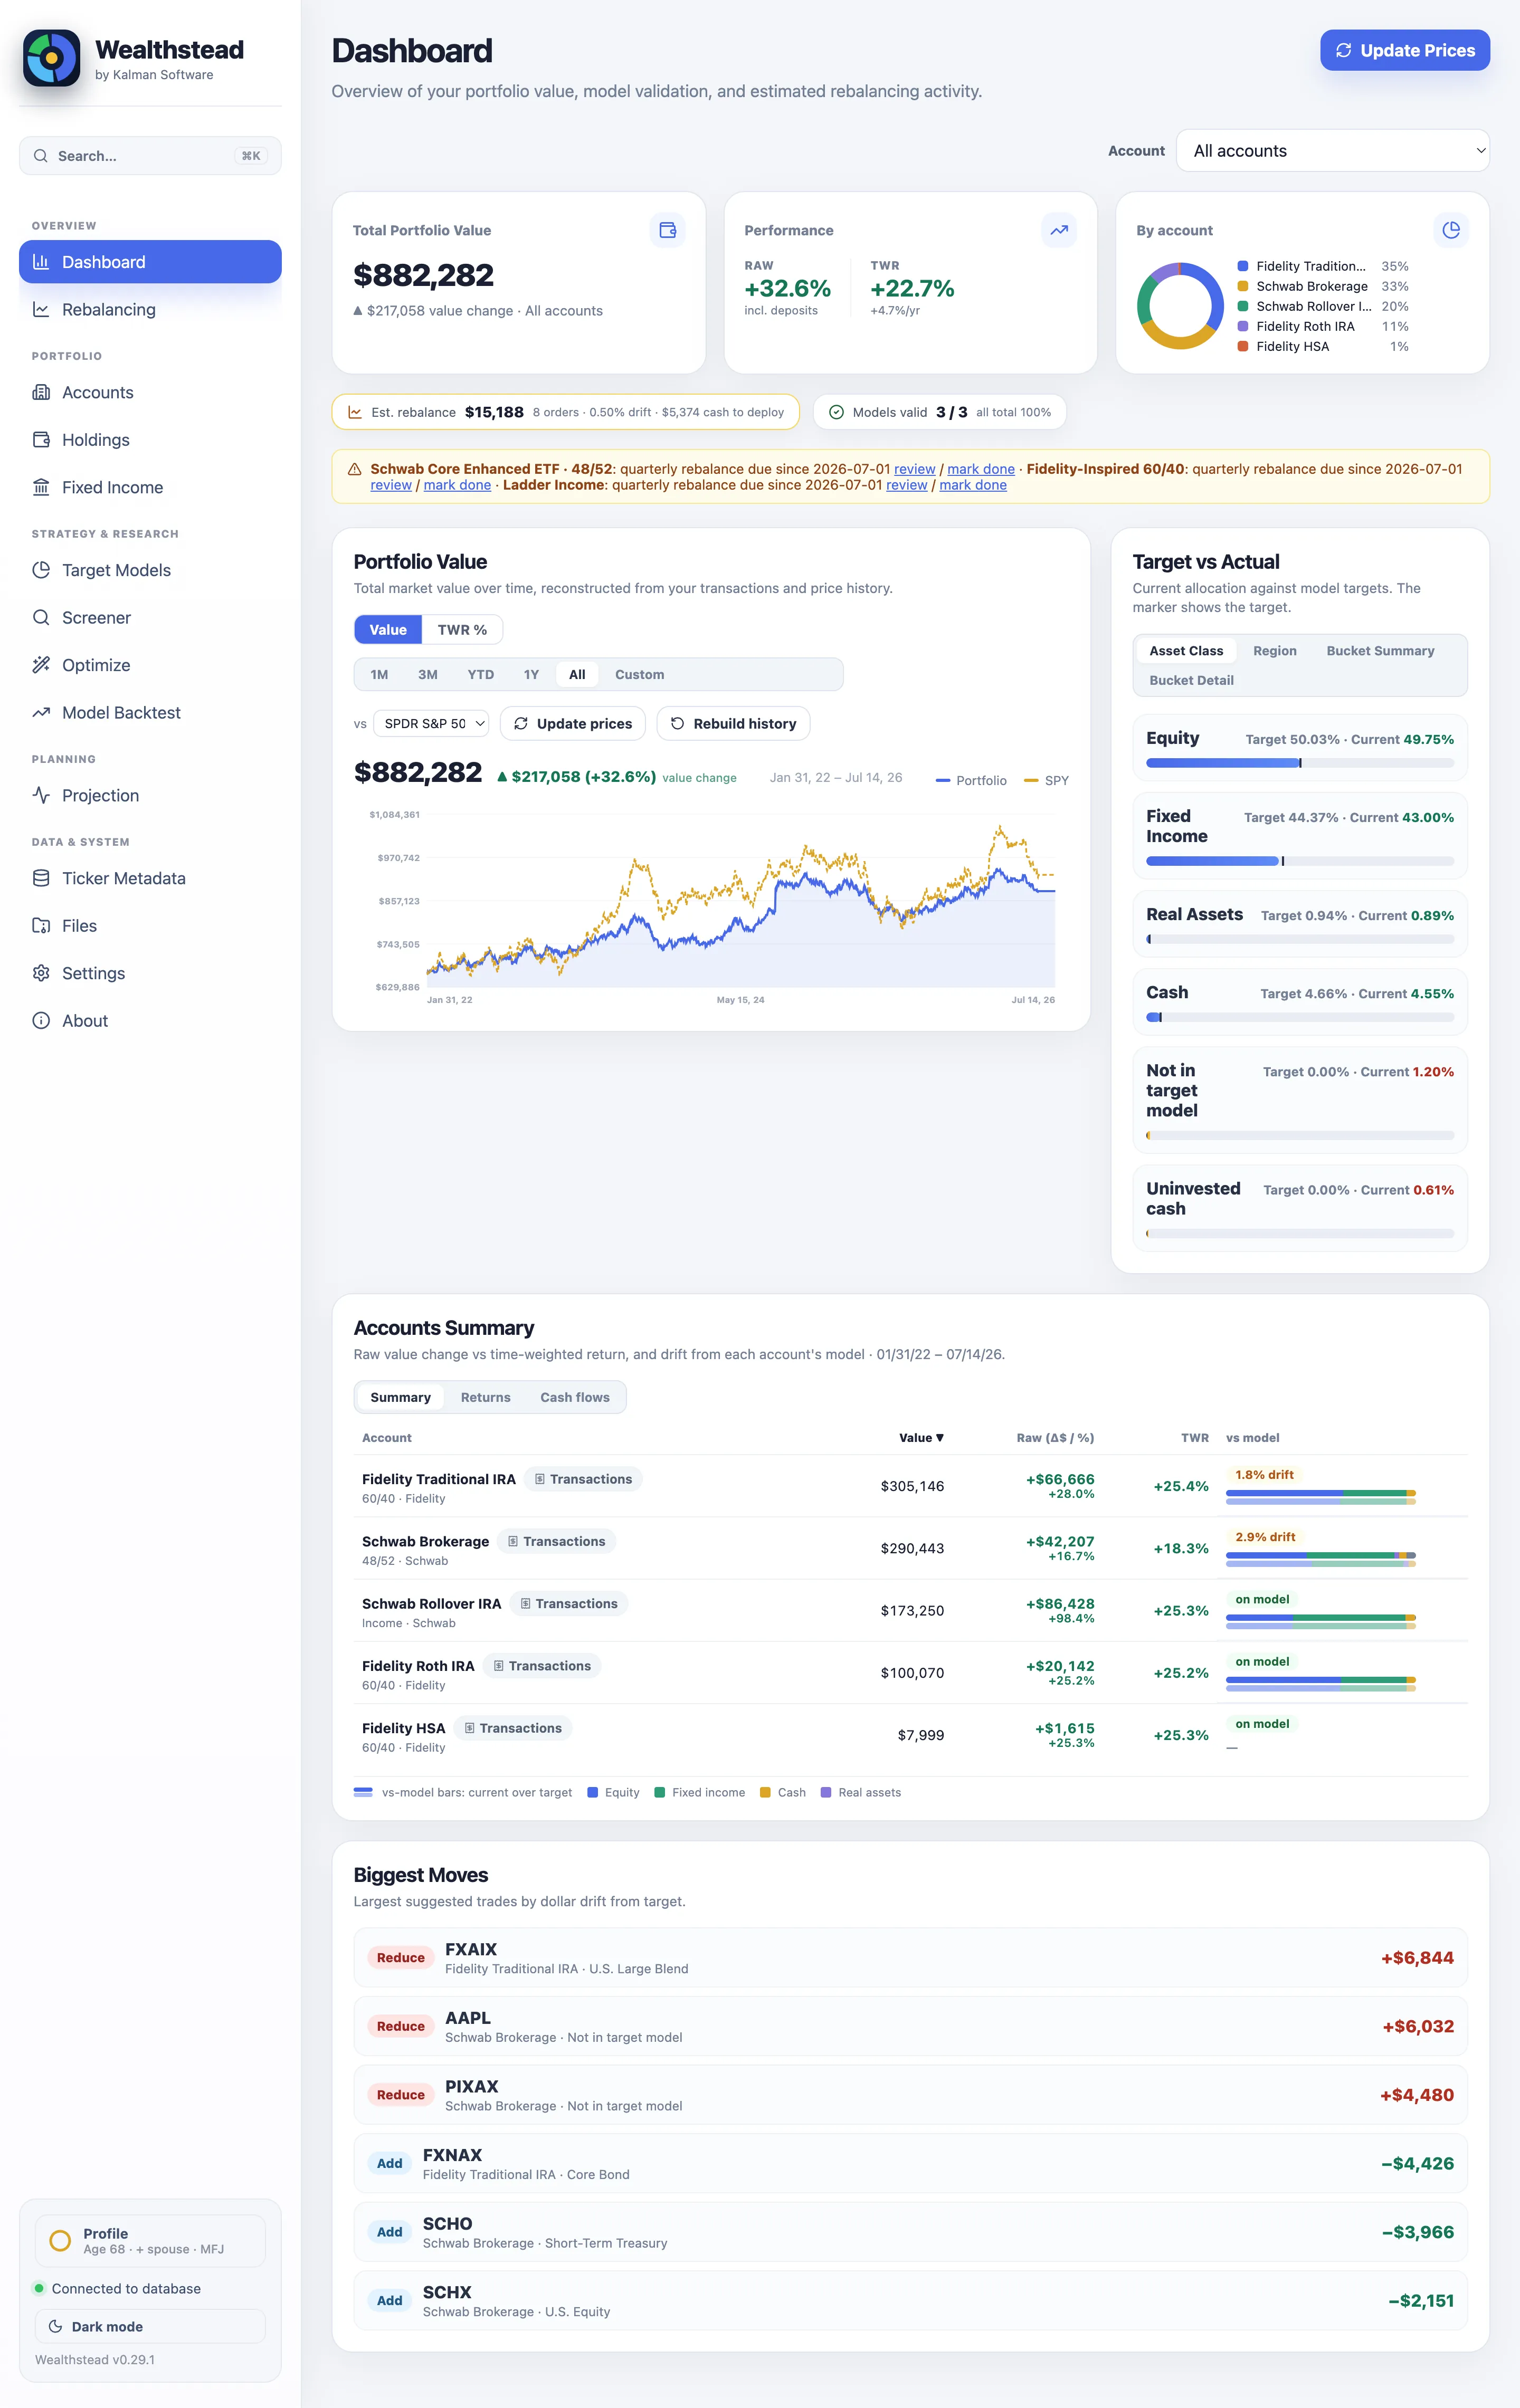Click the Search input field
The height and width of the screenshot is (2408, 1520).
point(150,156)
